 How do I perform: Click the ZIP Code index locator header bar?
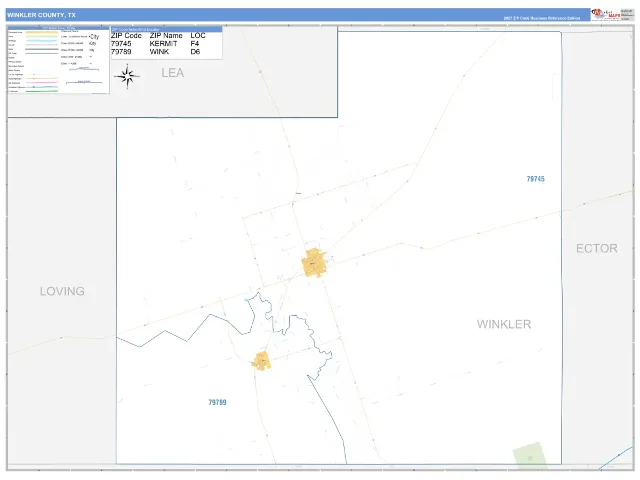tap(167, 29)
